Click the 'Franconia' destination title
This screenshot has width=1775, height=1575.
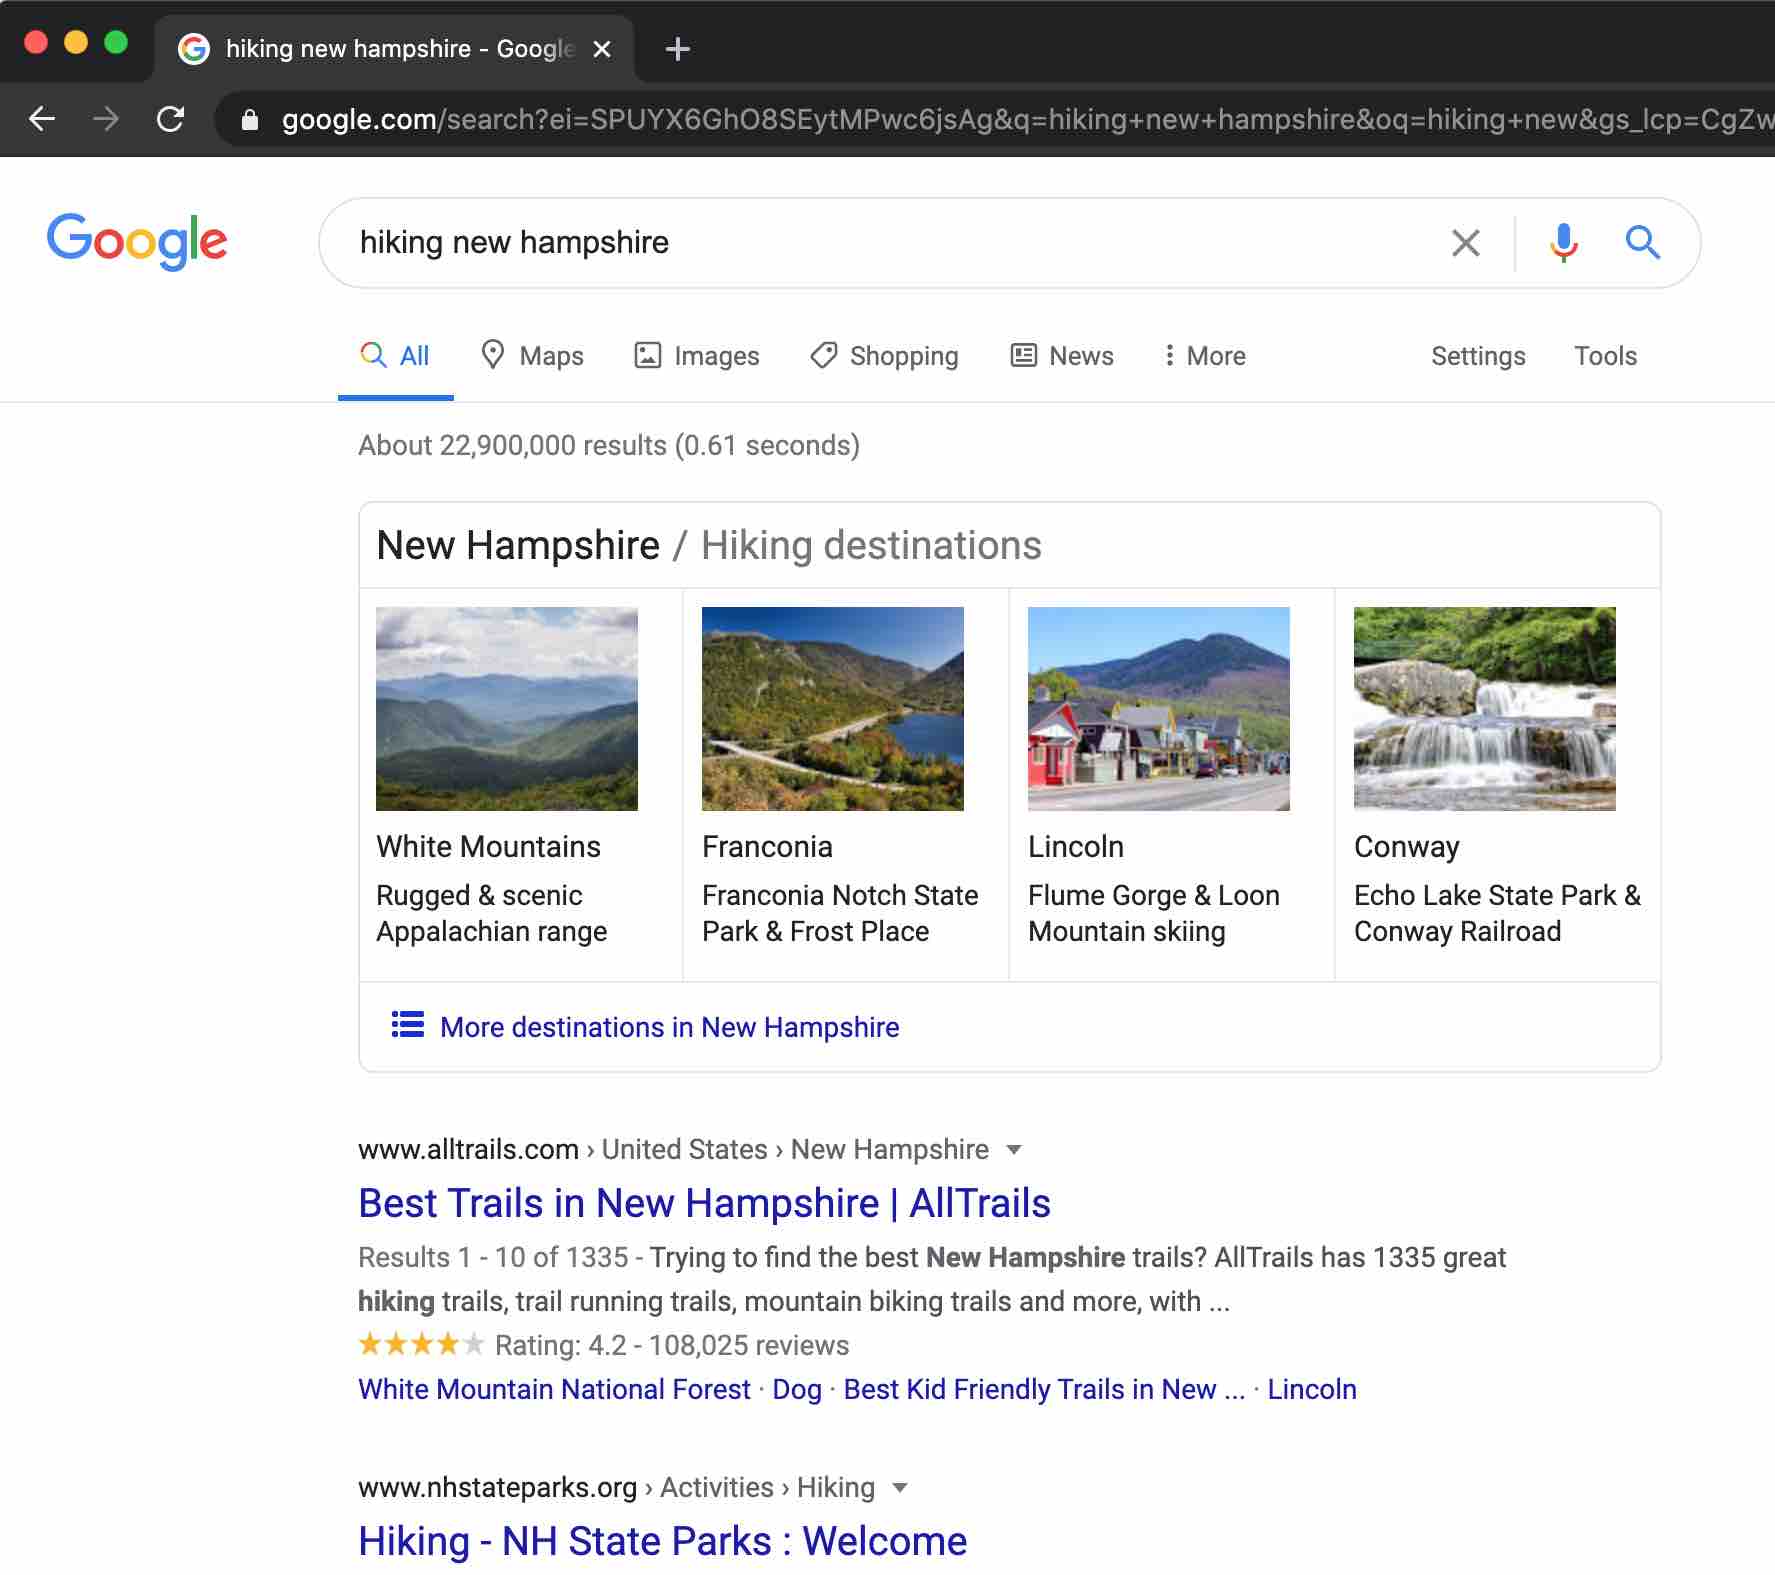tap(767, 847)
